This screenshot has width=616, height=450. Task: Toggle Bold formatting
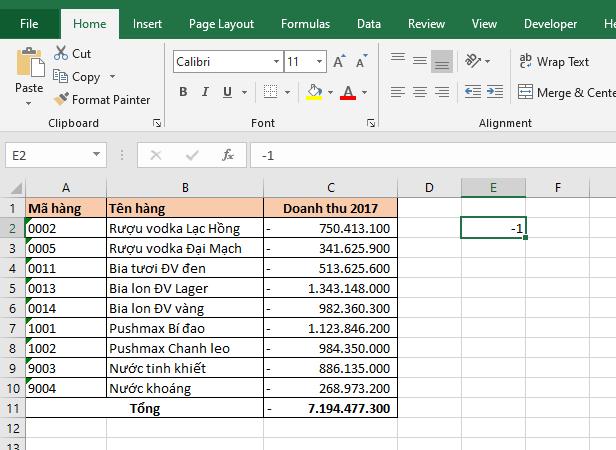pos(183,93)
